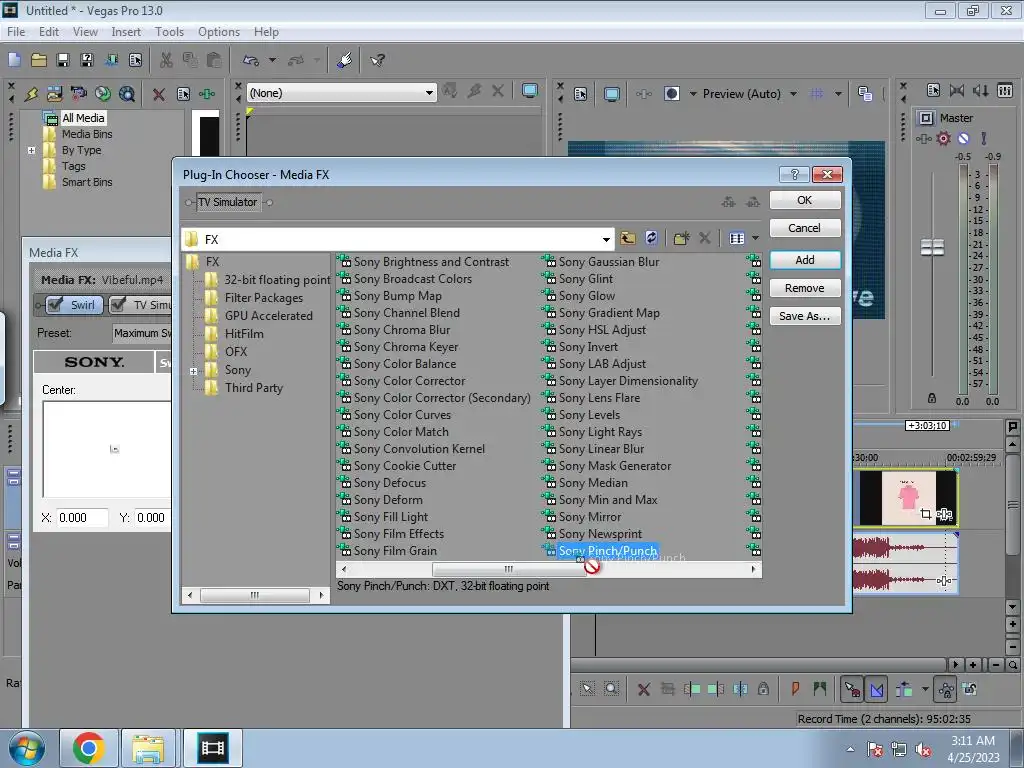1024x768 pixels.
Task: Open the Preview (Auto) quality dropdown
Action: (x=793, y=94)
